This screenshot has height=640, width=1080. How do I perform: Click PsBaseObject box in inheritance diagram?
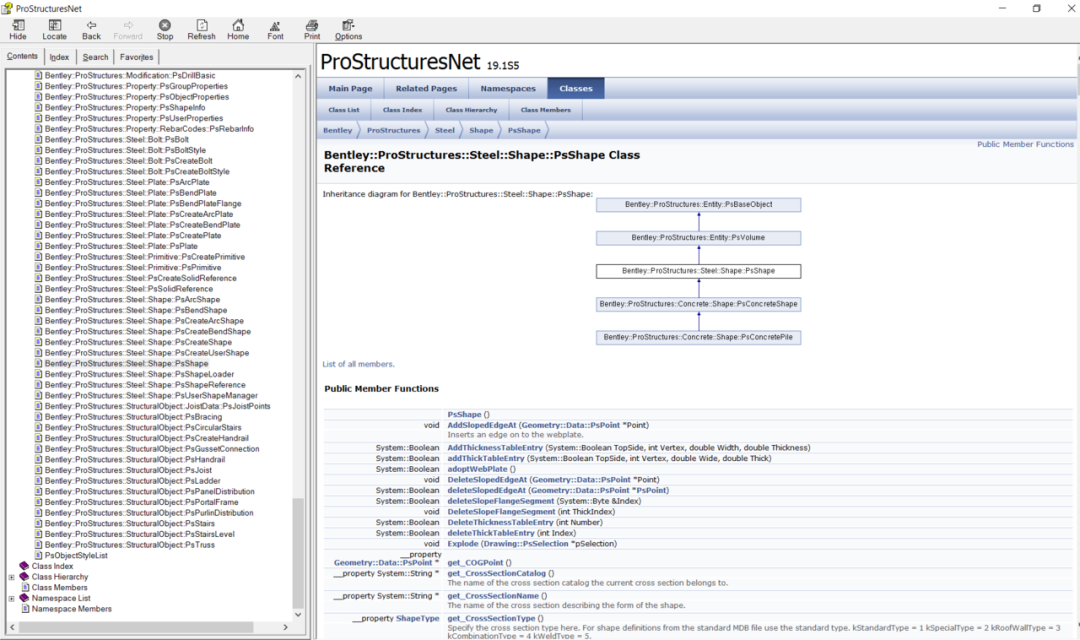tap(698, 205)
